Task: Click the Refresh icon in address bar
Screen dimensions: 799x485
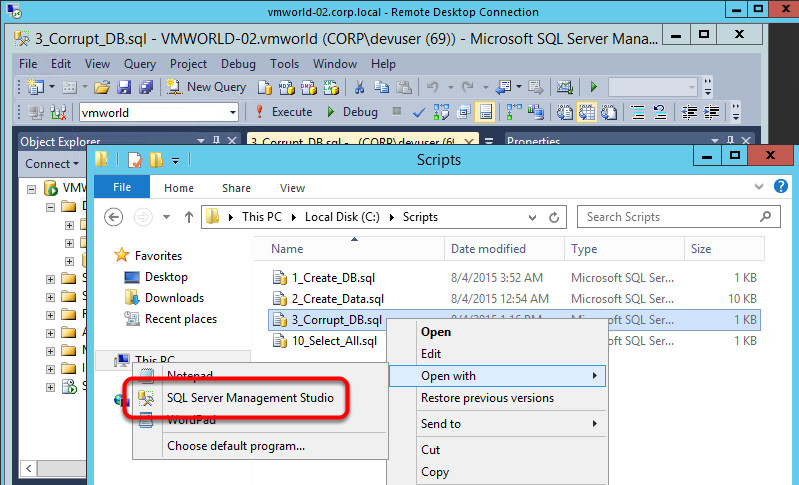Action: tap(554, 218)
